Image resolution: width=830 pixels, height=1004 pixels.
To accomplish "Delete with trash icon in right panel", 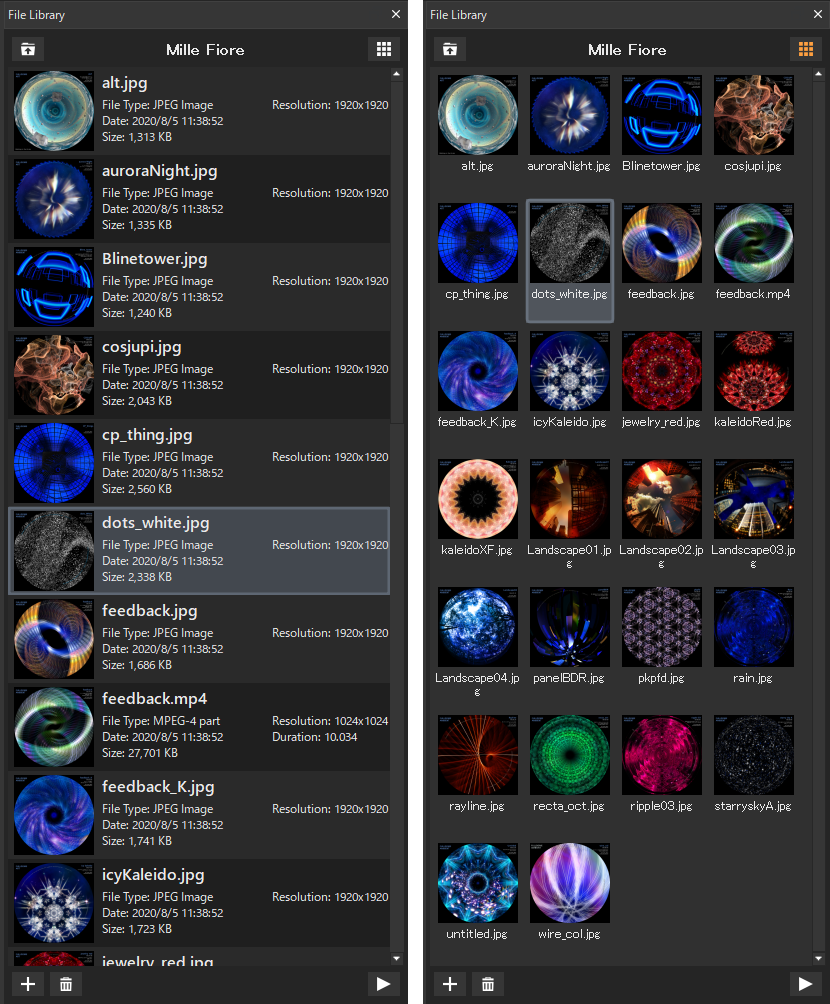I will [488, 984].
